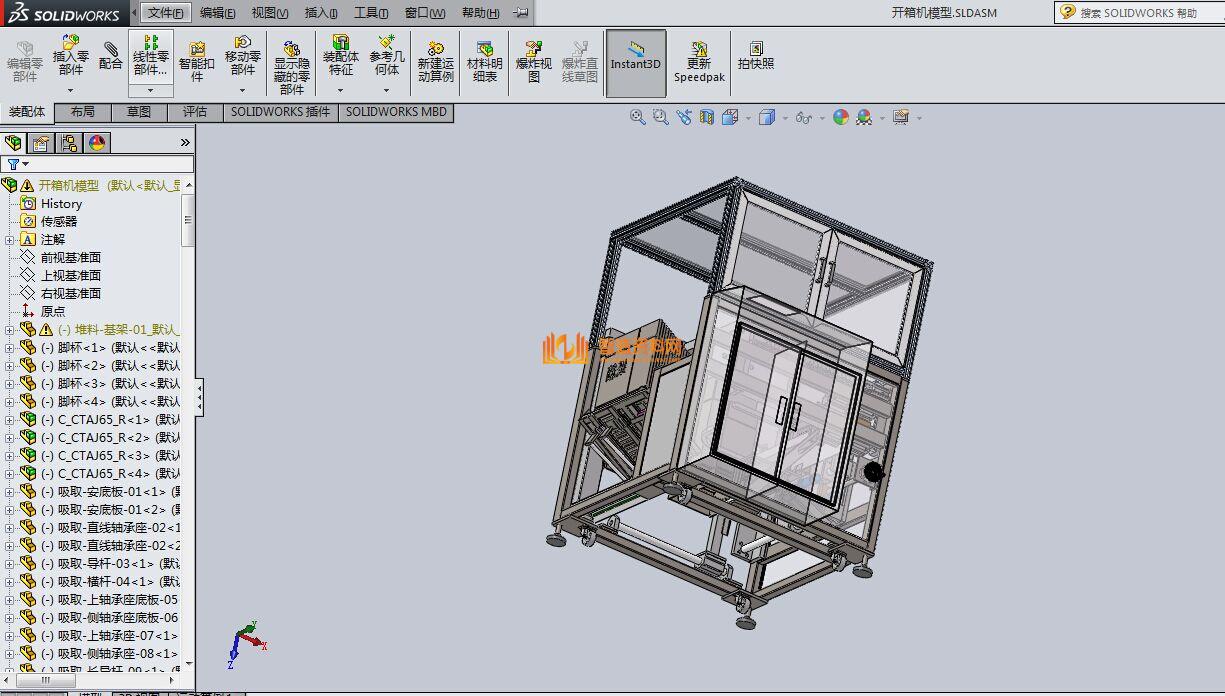The image size is (1225, 696).
Task: Toggle the menu bar pin icon
Action: pyautogui.click(x=521, y=13)
